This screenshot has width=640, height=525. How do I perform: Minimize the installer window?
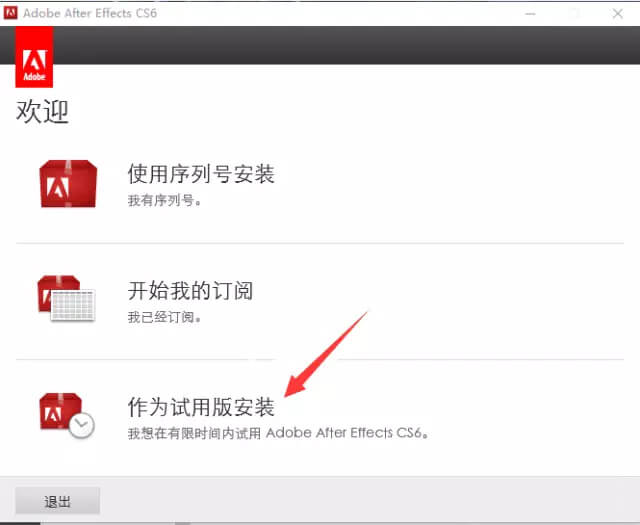530,13
